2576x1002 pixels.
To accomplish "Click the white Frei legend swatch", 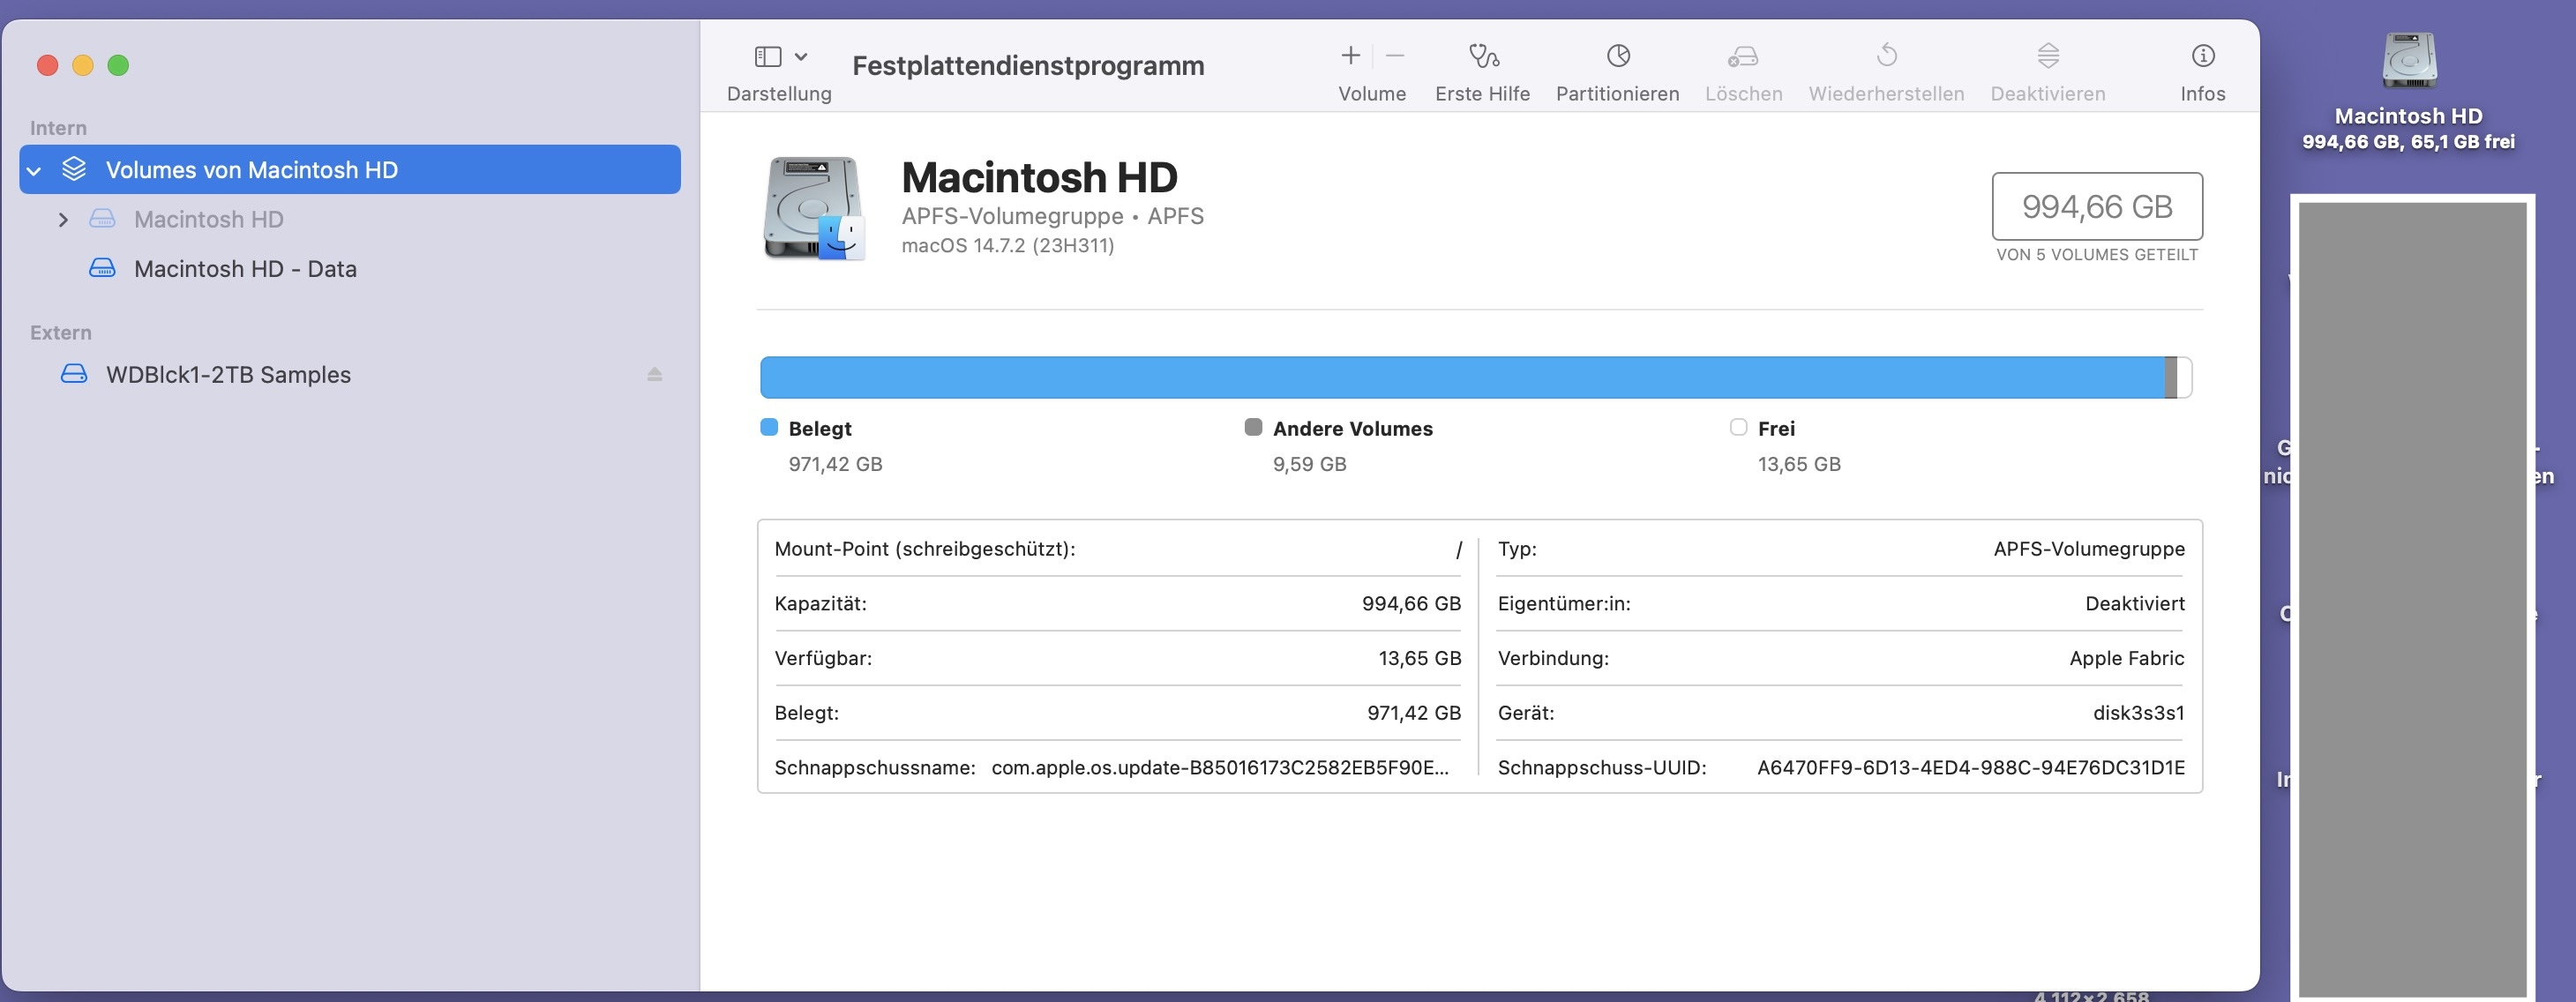I will [1738, 428].
